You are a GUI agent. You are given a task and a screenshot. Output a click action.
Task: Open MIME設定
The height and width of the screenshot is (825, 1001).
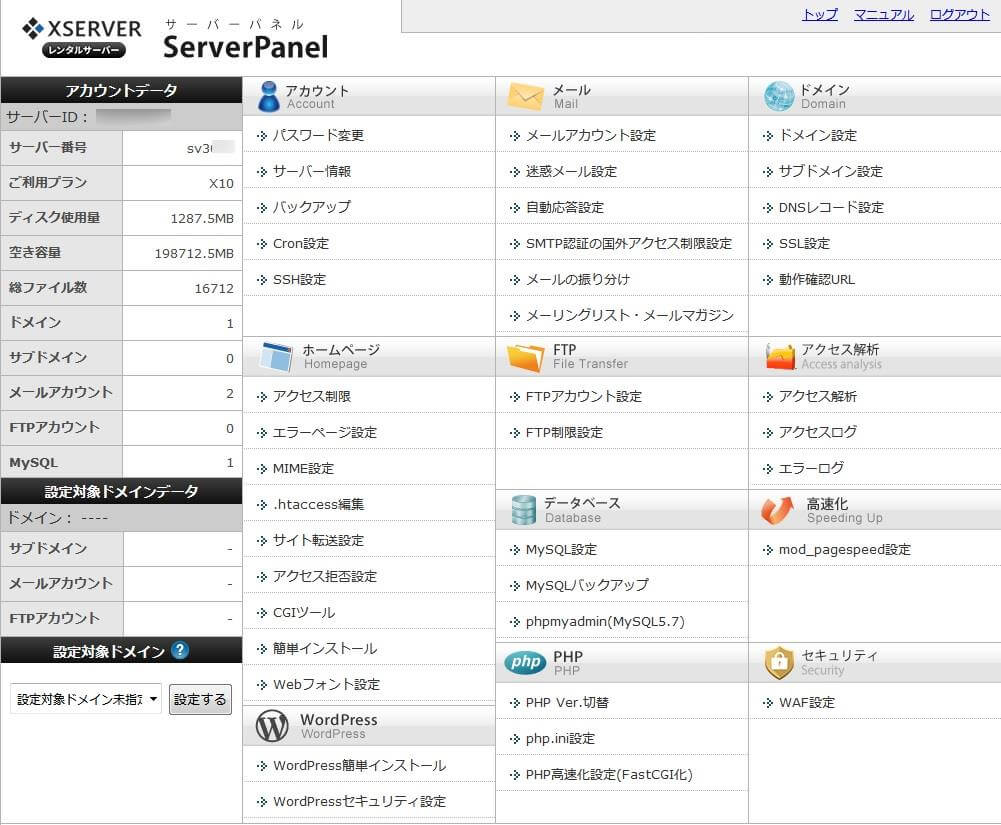[x=303, y=468]
